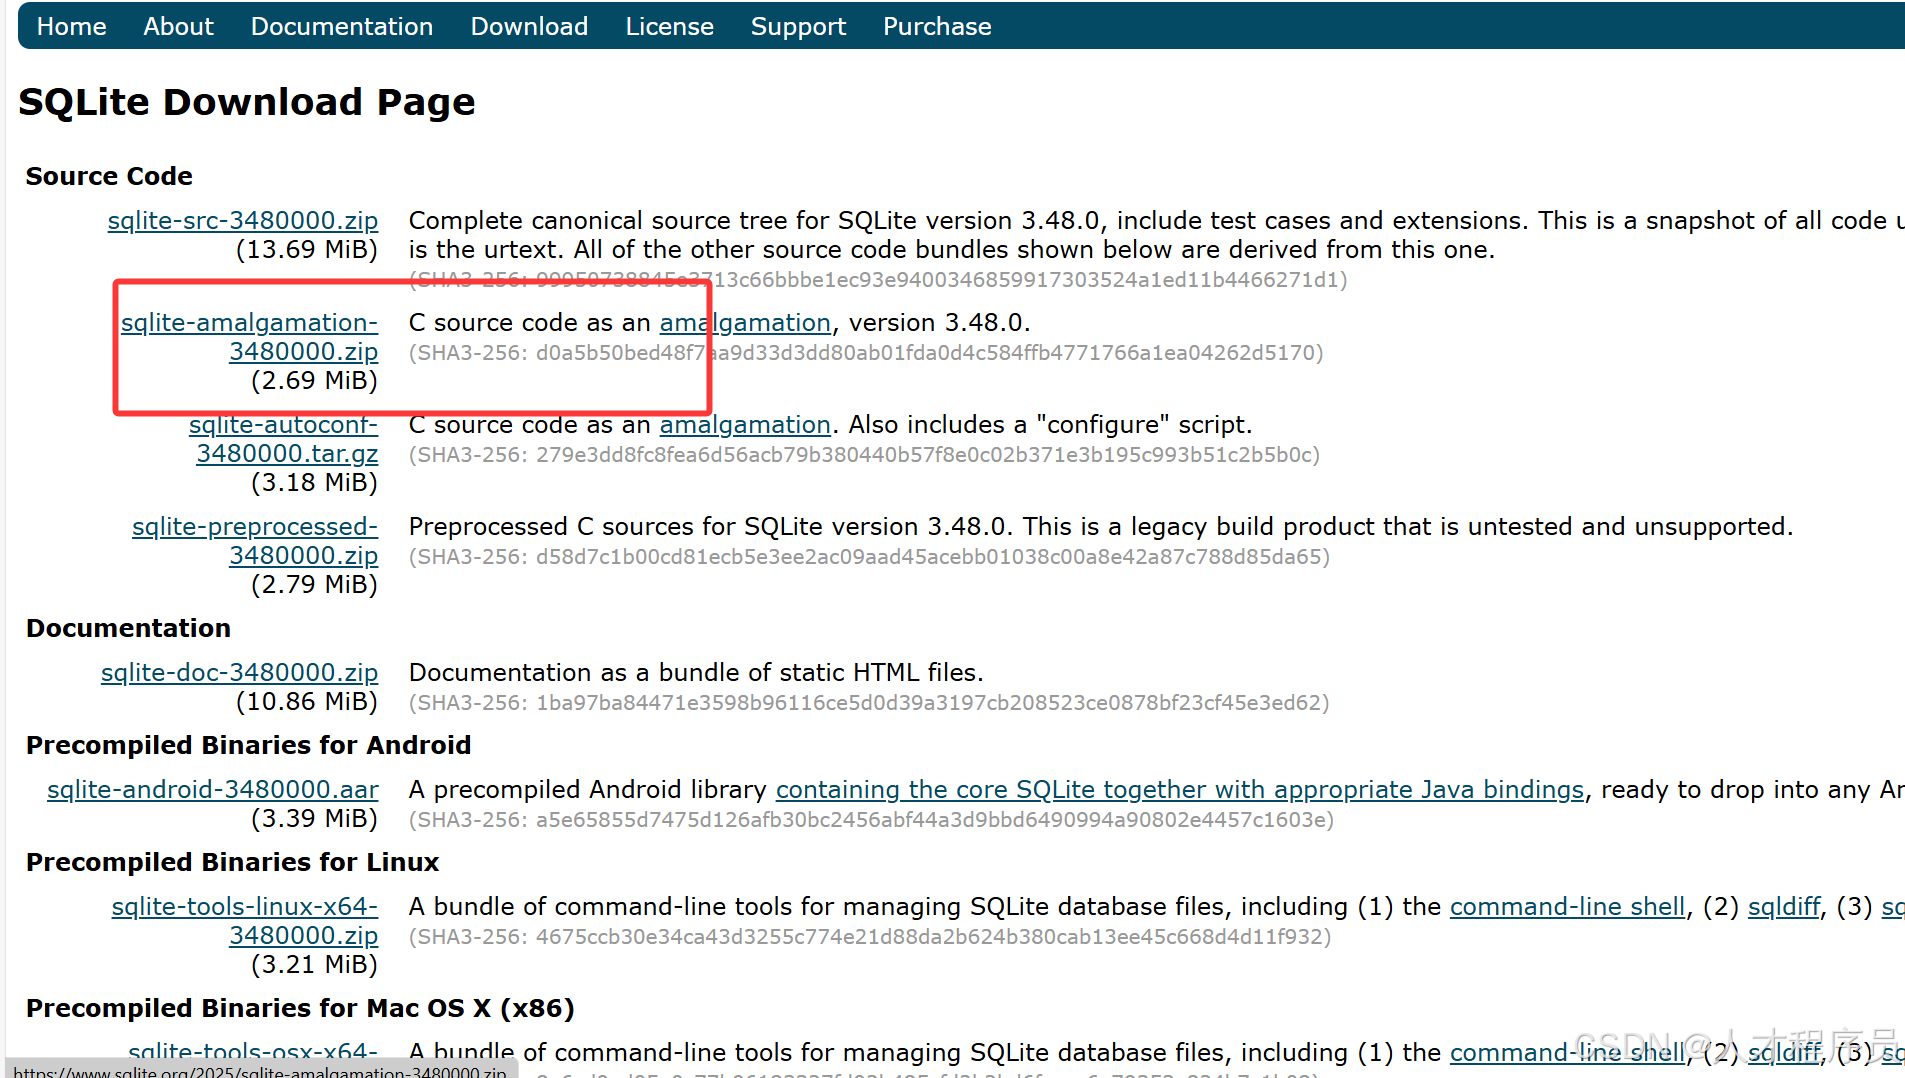
Task: Download the sqlite-amalgamation-3480000.zip file
Action: (250, 337)
